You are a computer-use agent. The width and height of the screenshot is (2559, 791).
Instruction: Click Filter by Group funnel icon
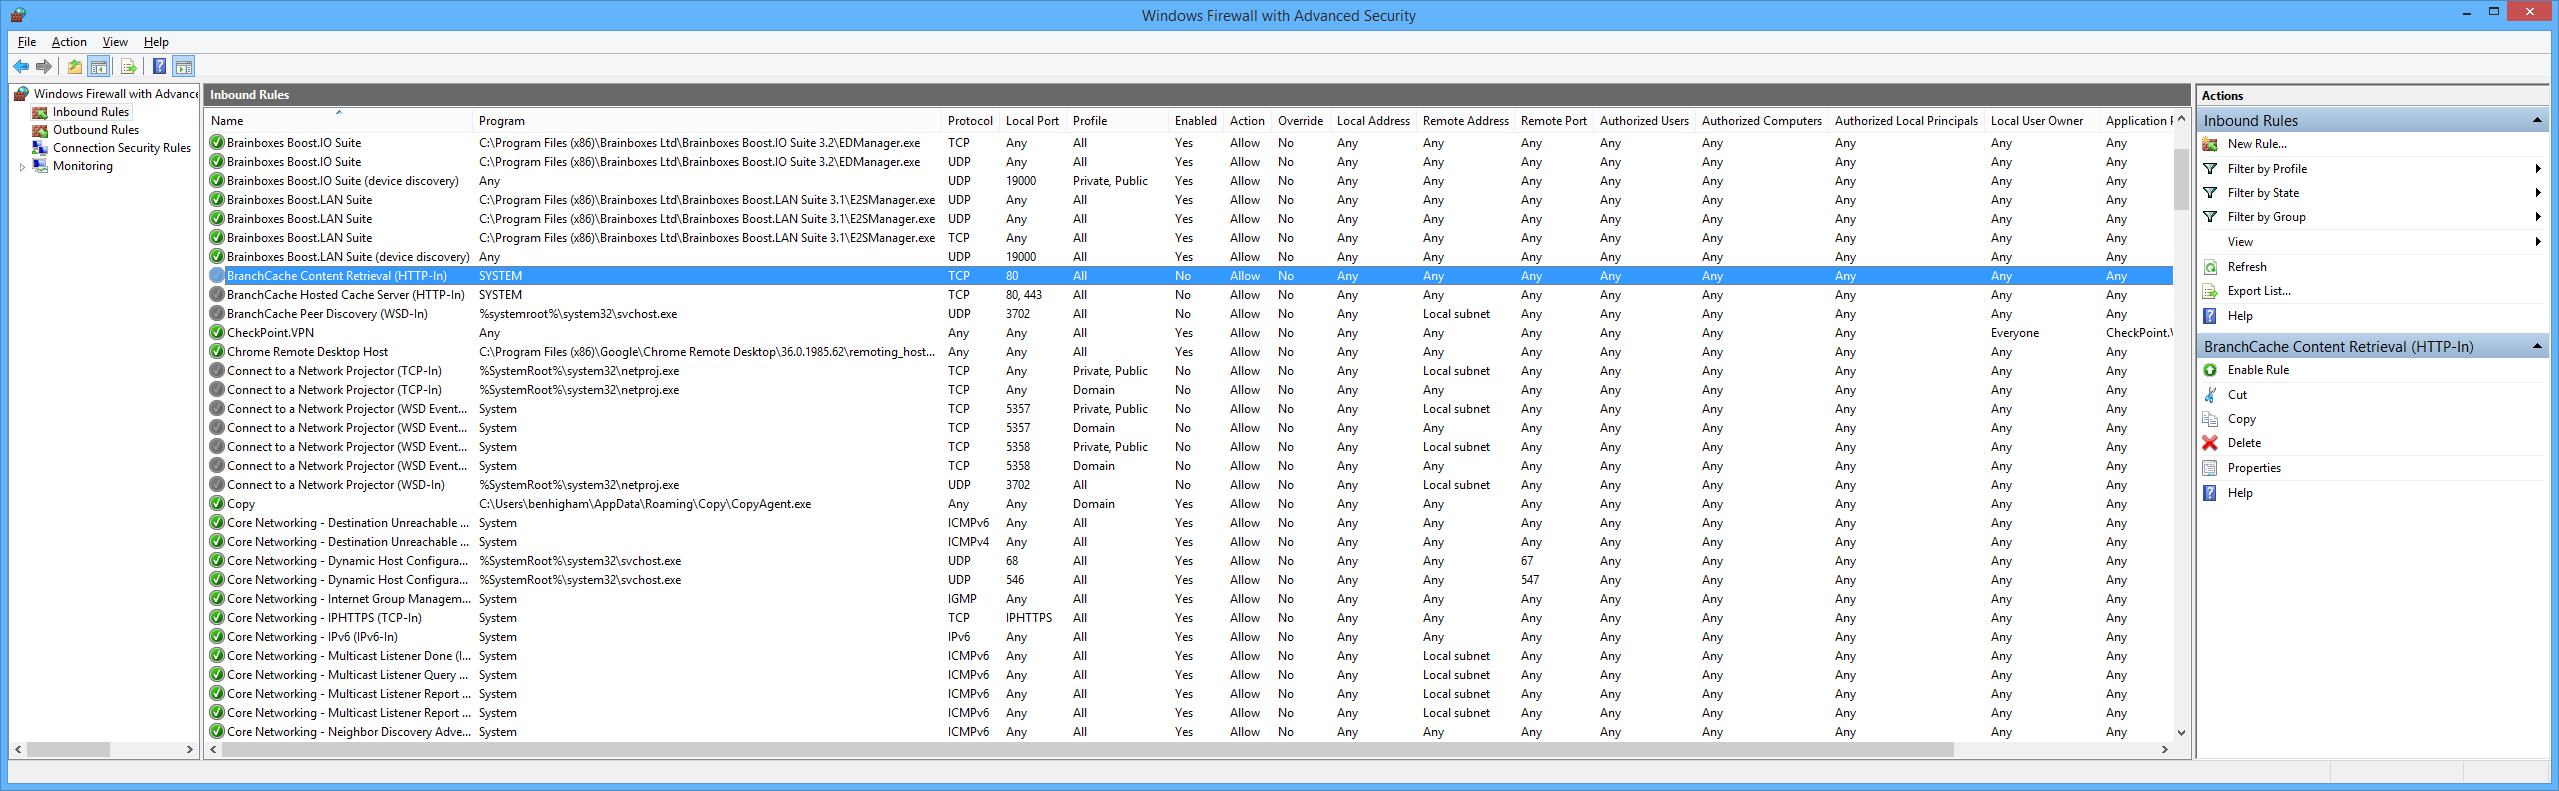tap(2211, 217)
